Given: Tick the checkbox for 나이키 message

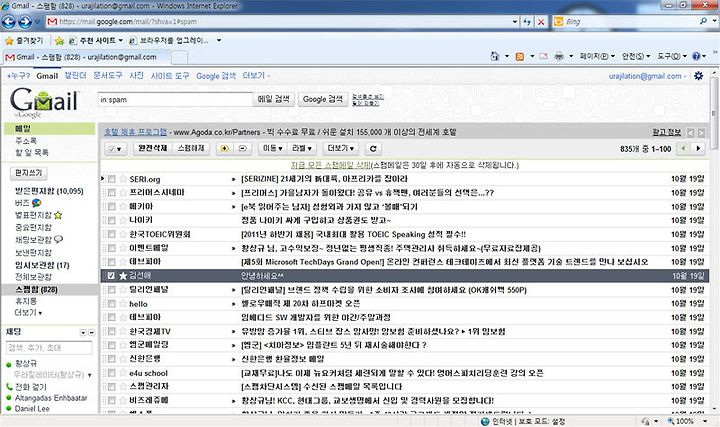Looking at the screenshot, I should point(111,220).
